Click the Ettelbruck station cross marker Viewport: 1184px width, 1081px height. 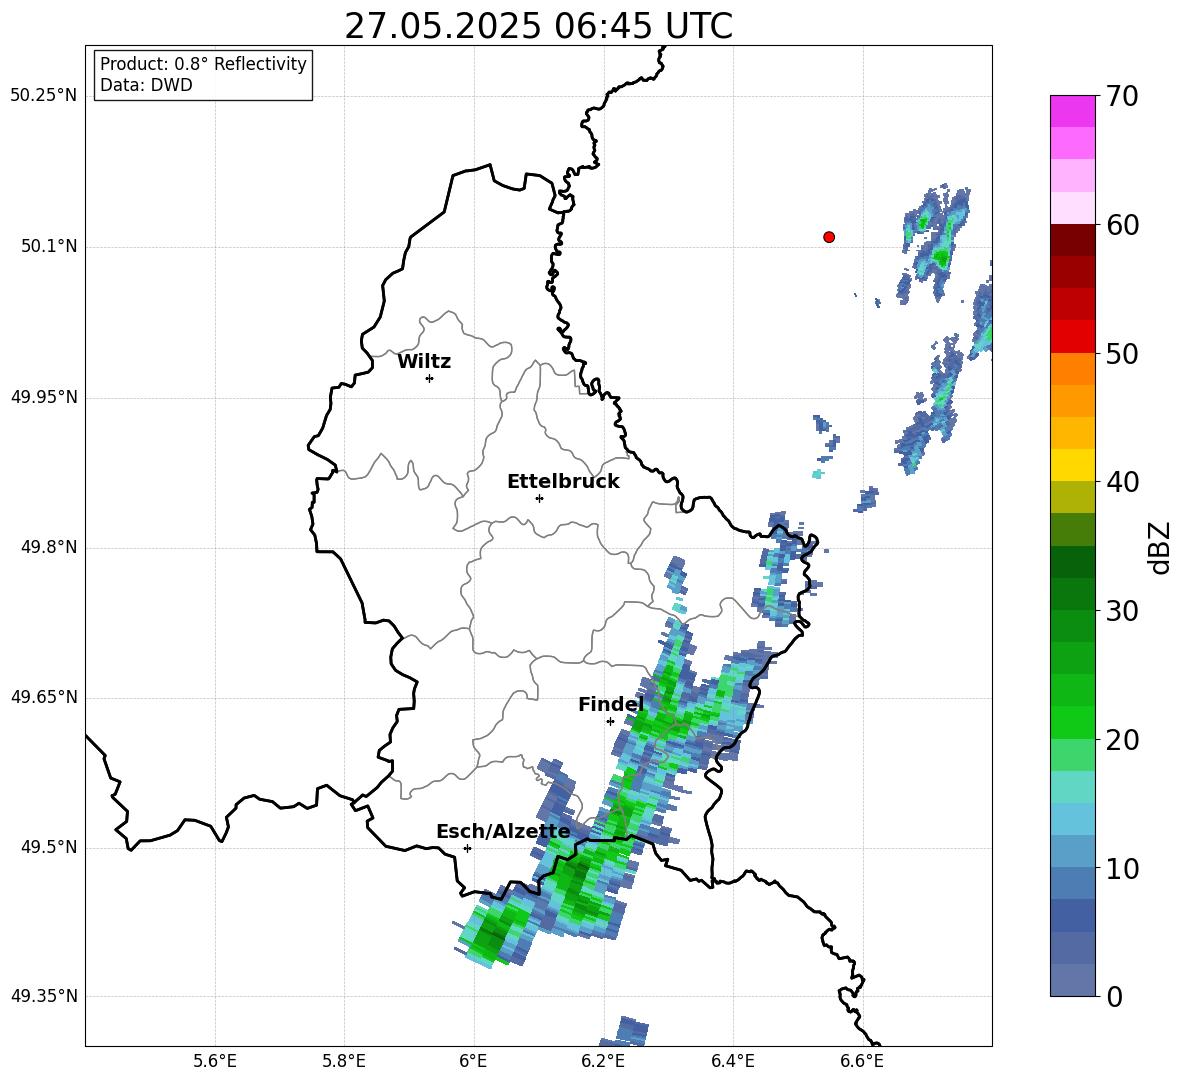(539, 498)
